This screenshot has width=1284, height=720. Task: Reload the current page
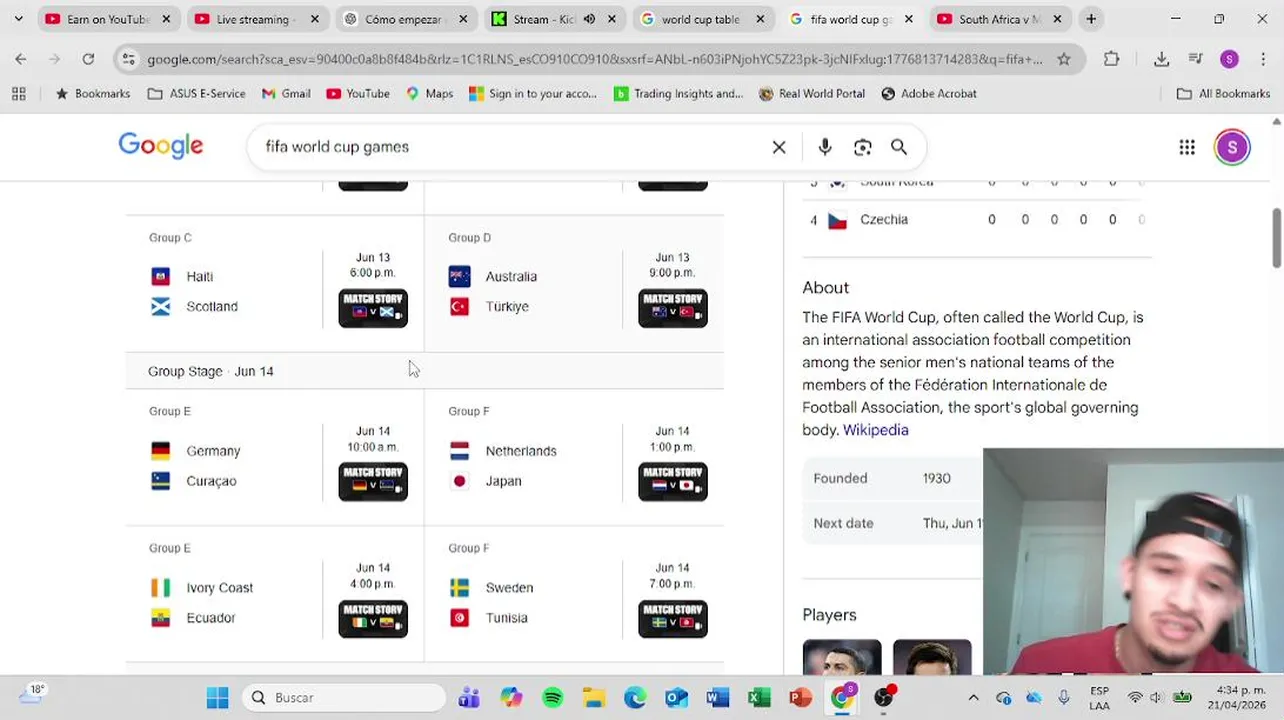click(x=88, y=59)
